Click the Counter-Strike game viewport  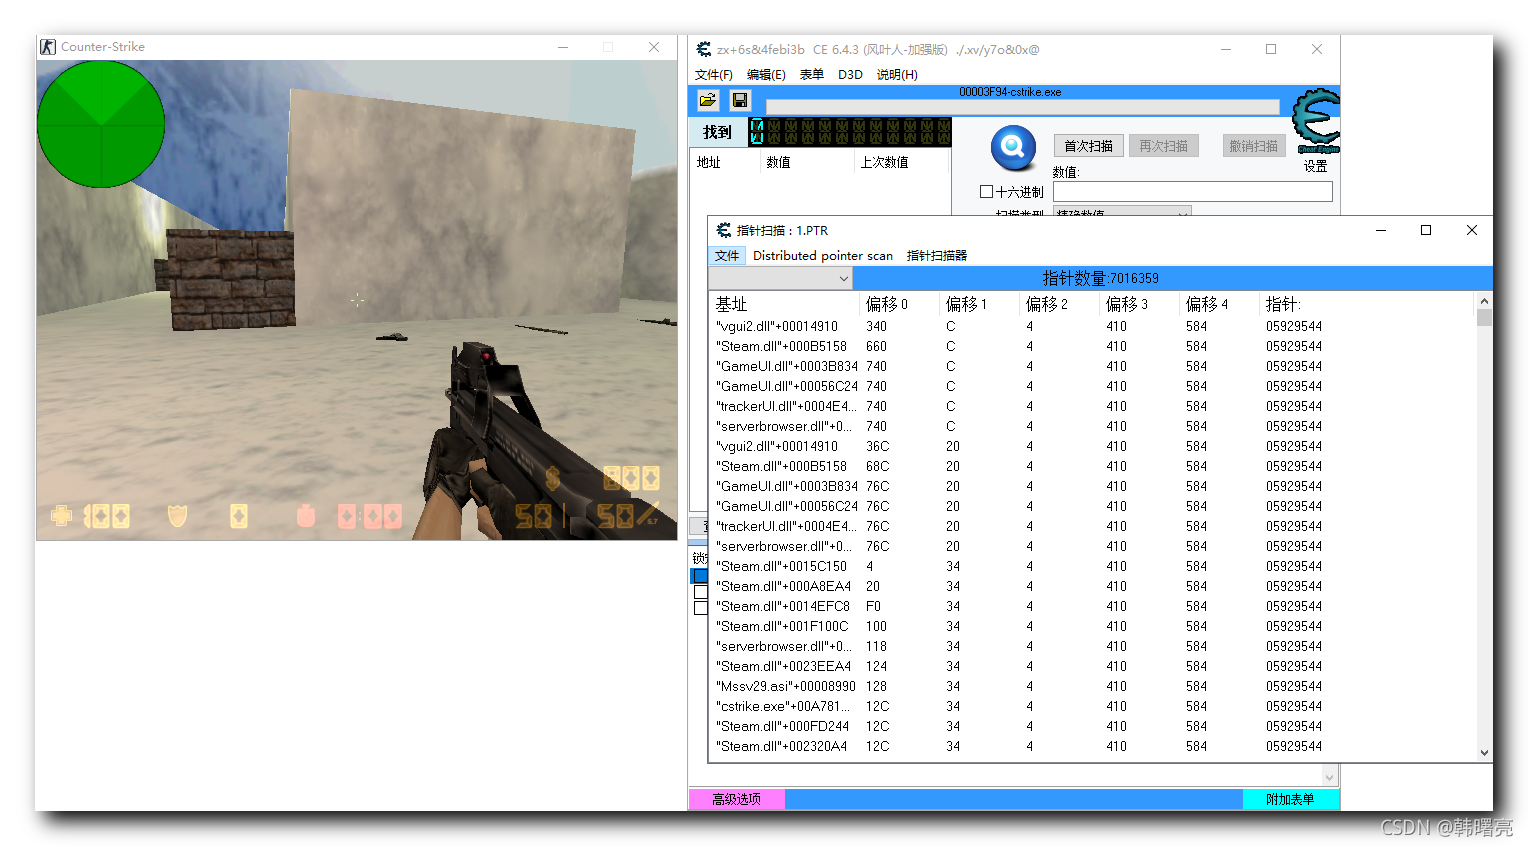tap(357, 300)
